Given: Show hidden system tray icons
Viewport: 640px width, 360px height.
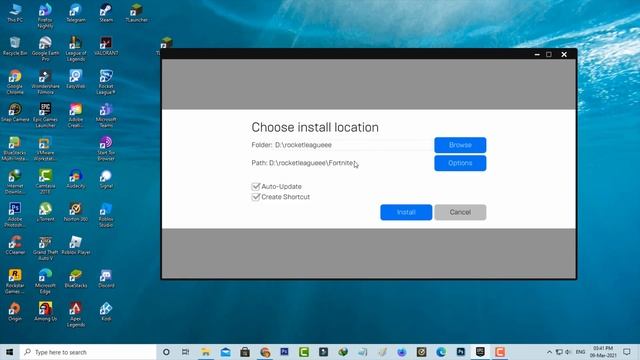Looking at the screenshot, I should click(549, 352).
